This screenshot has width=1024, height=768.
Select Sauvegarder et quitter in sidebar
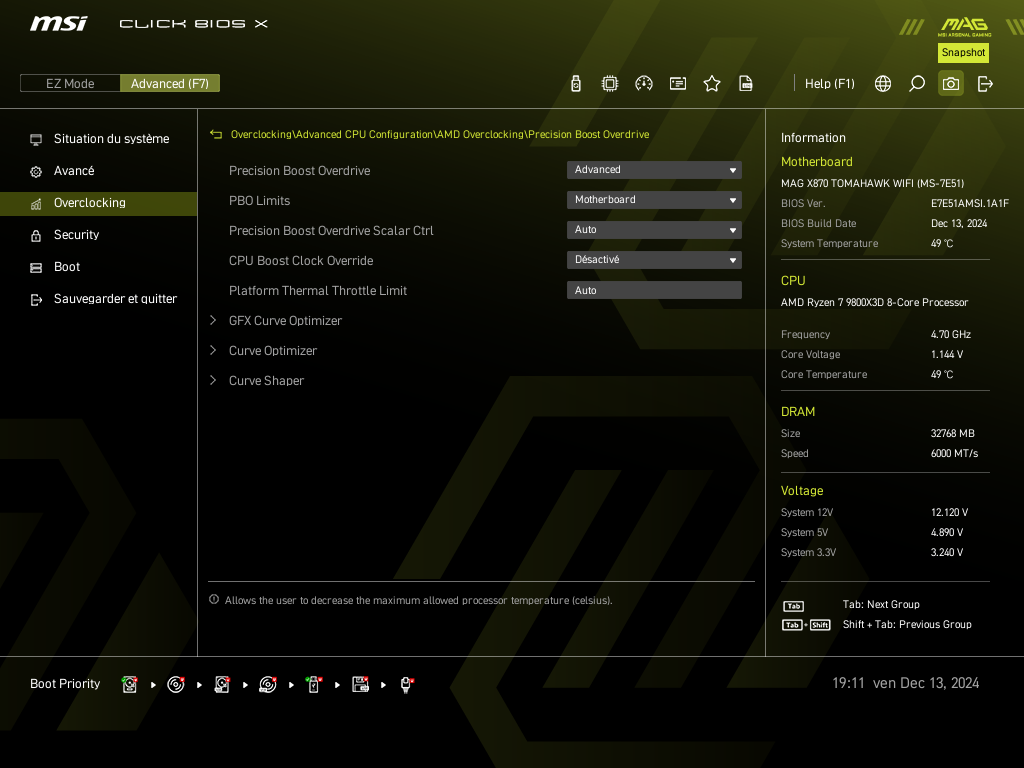(x=115, y=299)
